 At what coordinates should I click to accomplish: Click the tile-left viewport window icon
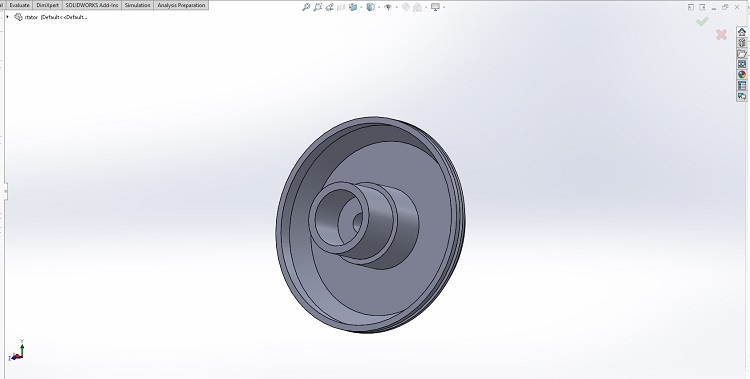coord(691,7)
